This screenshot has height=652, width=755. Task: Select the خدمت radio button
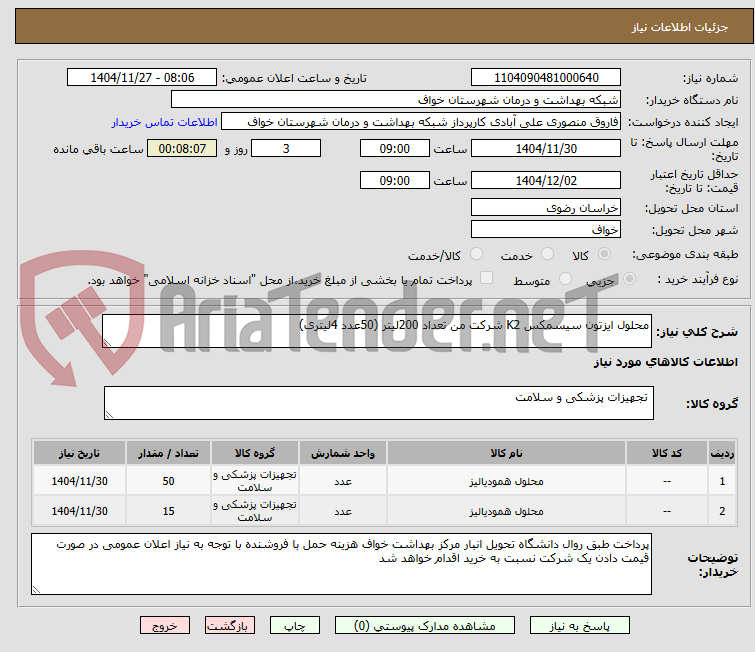[547, 254]
